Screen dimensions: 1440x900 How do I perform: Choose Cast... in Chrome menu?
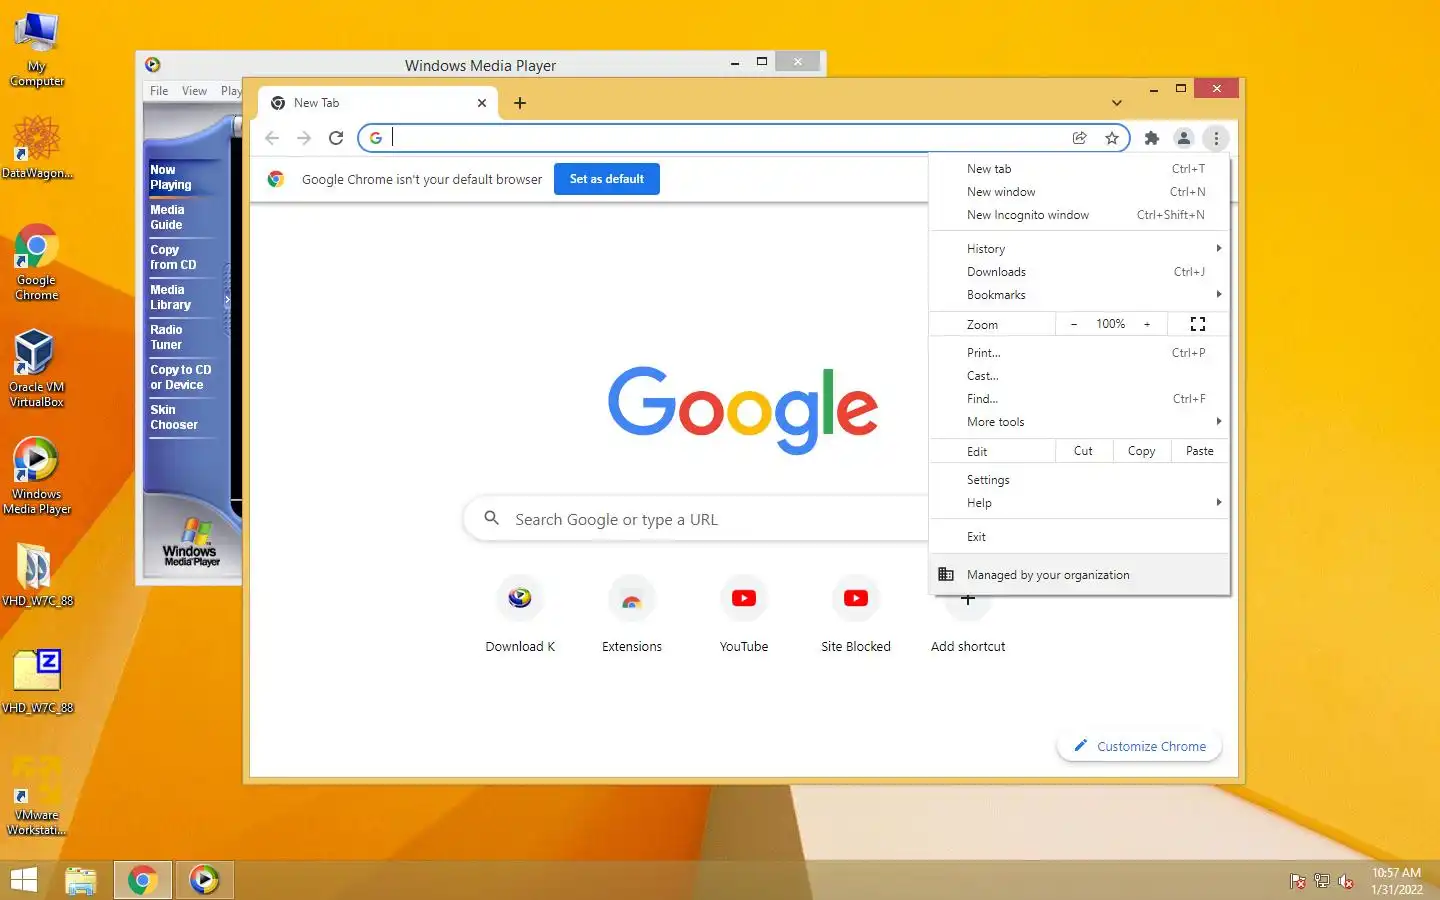tap(1080, 376)
